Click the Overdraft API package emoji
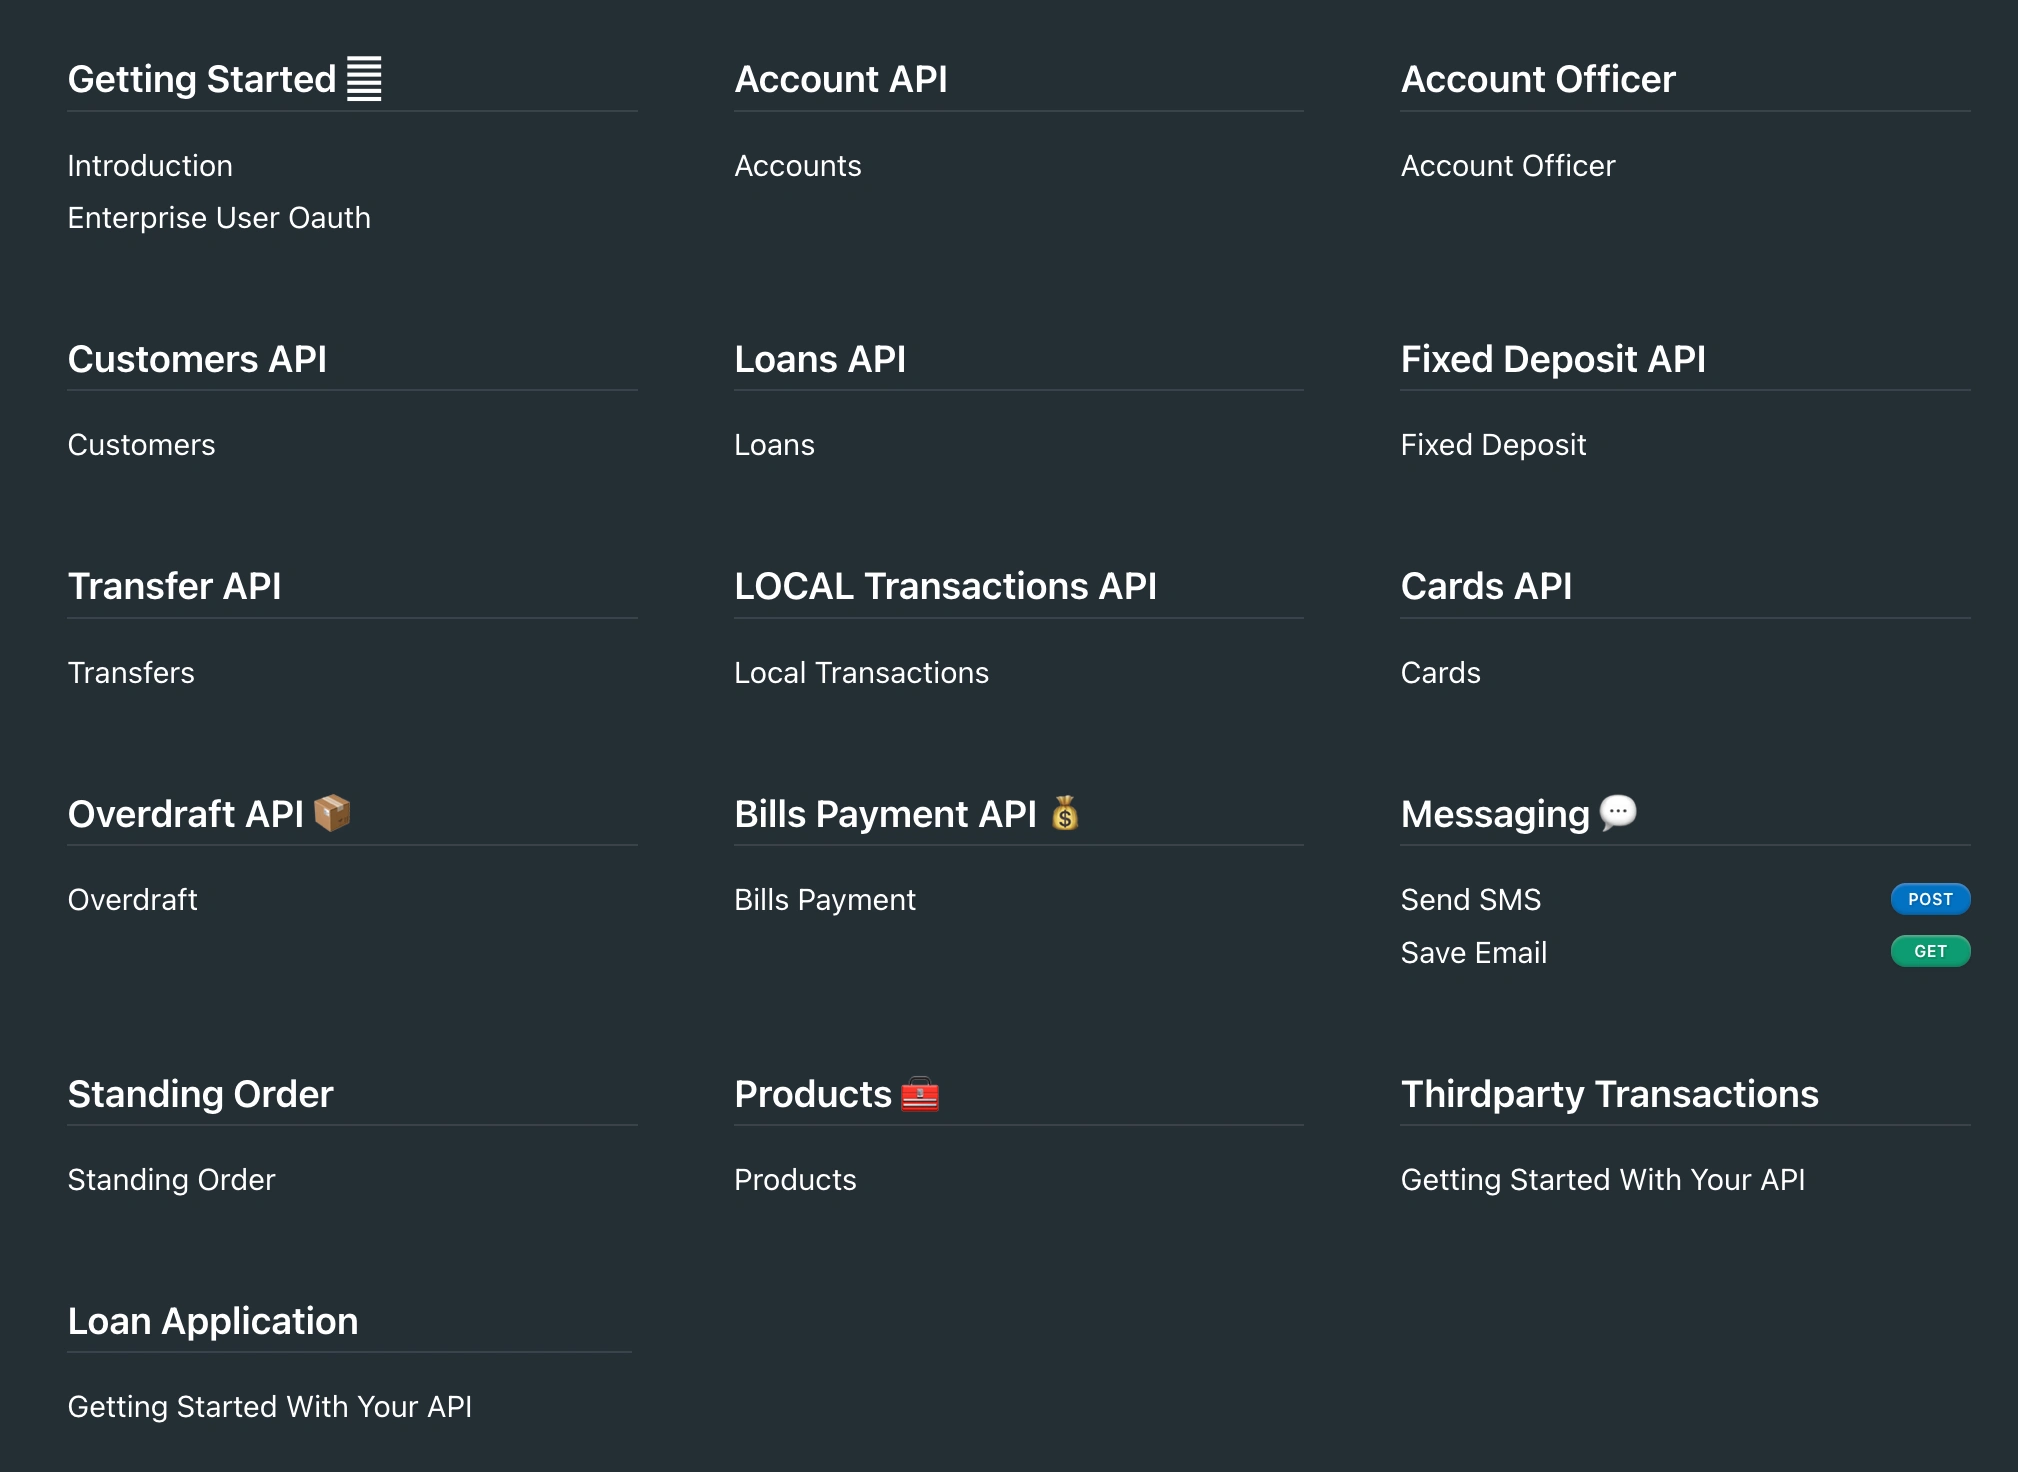 click(332, 813)
